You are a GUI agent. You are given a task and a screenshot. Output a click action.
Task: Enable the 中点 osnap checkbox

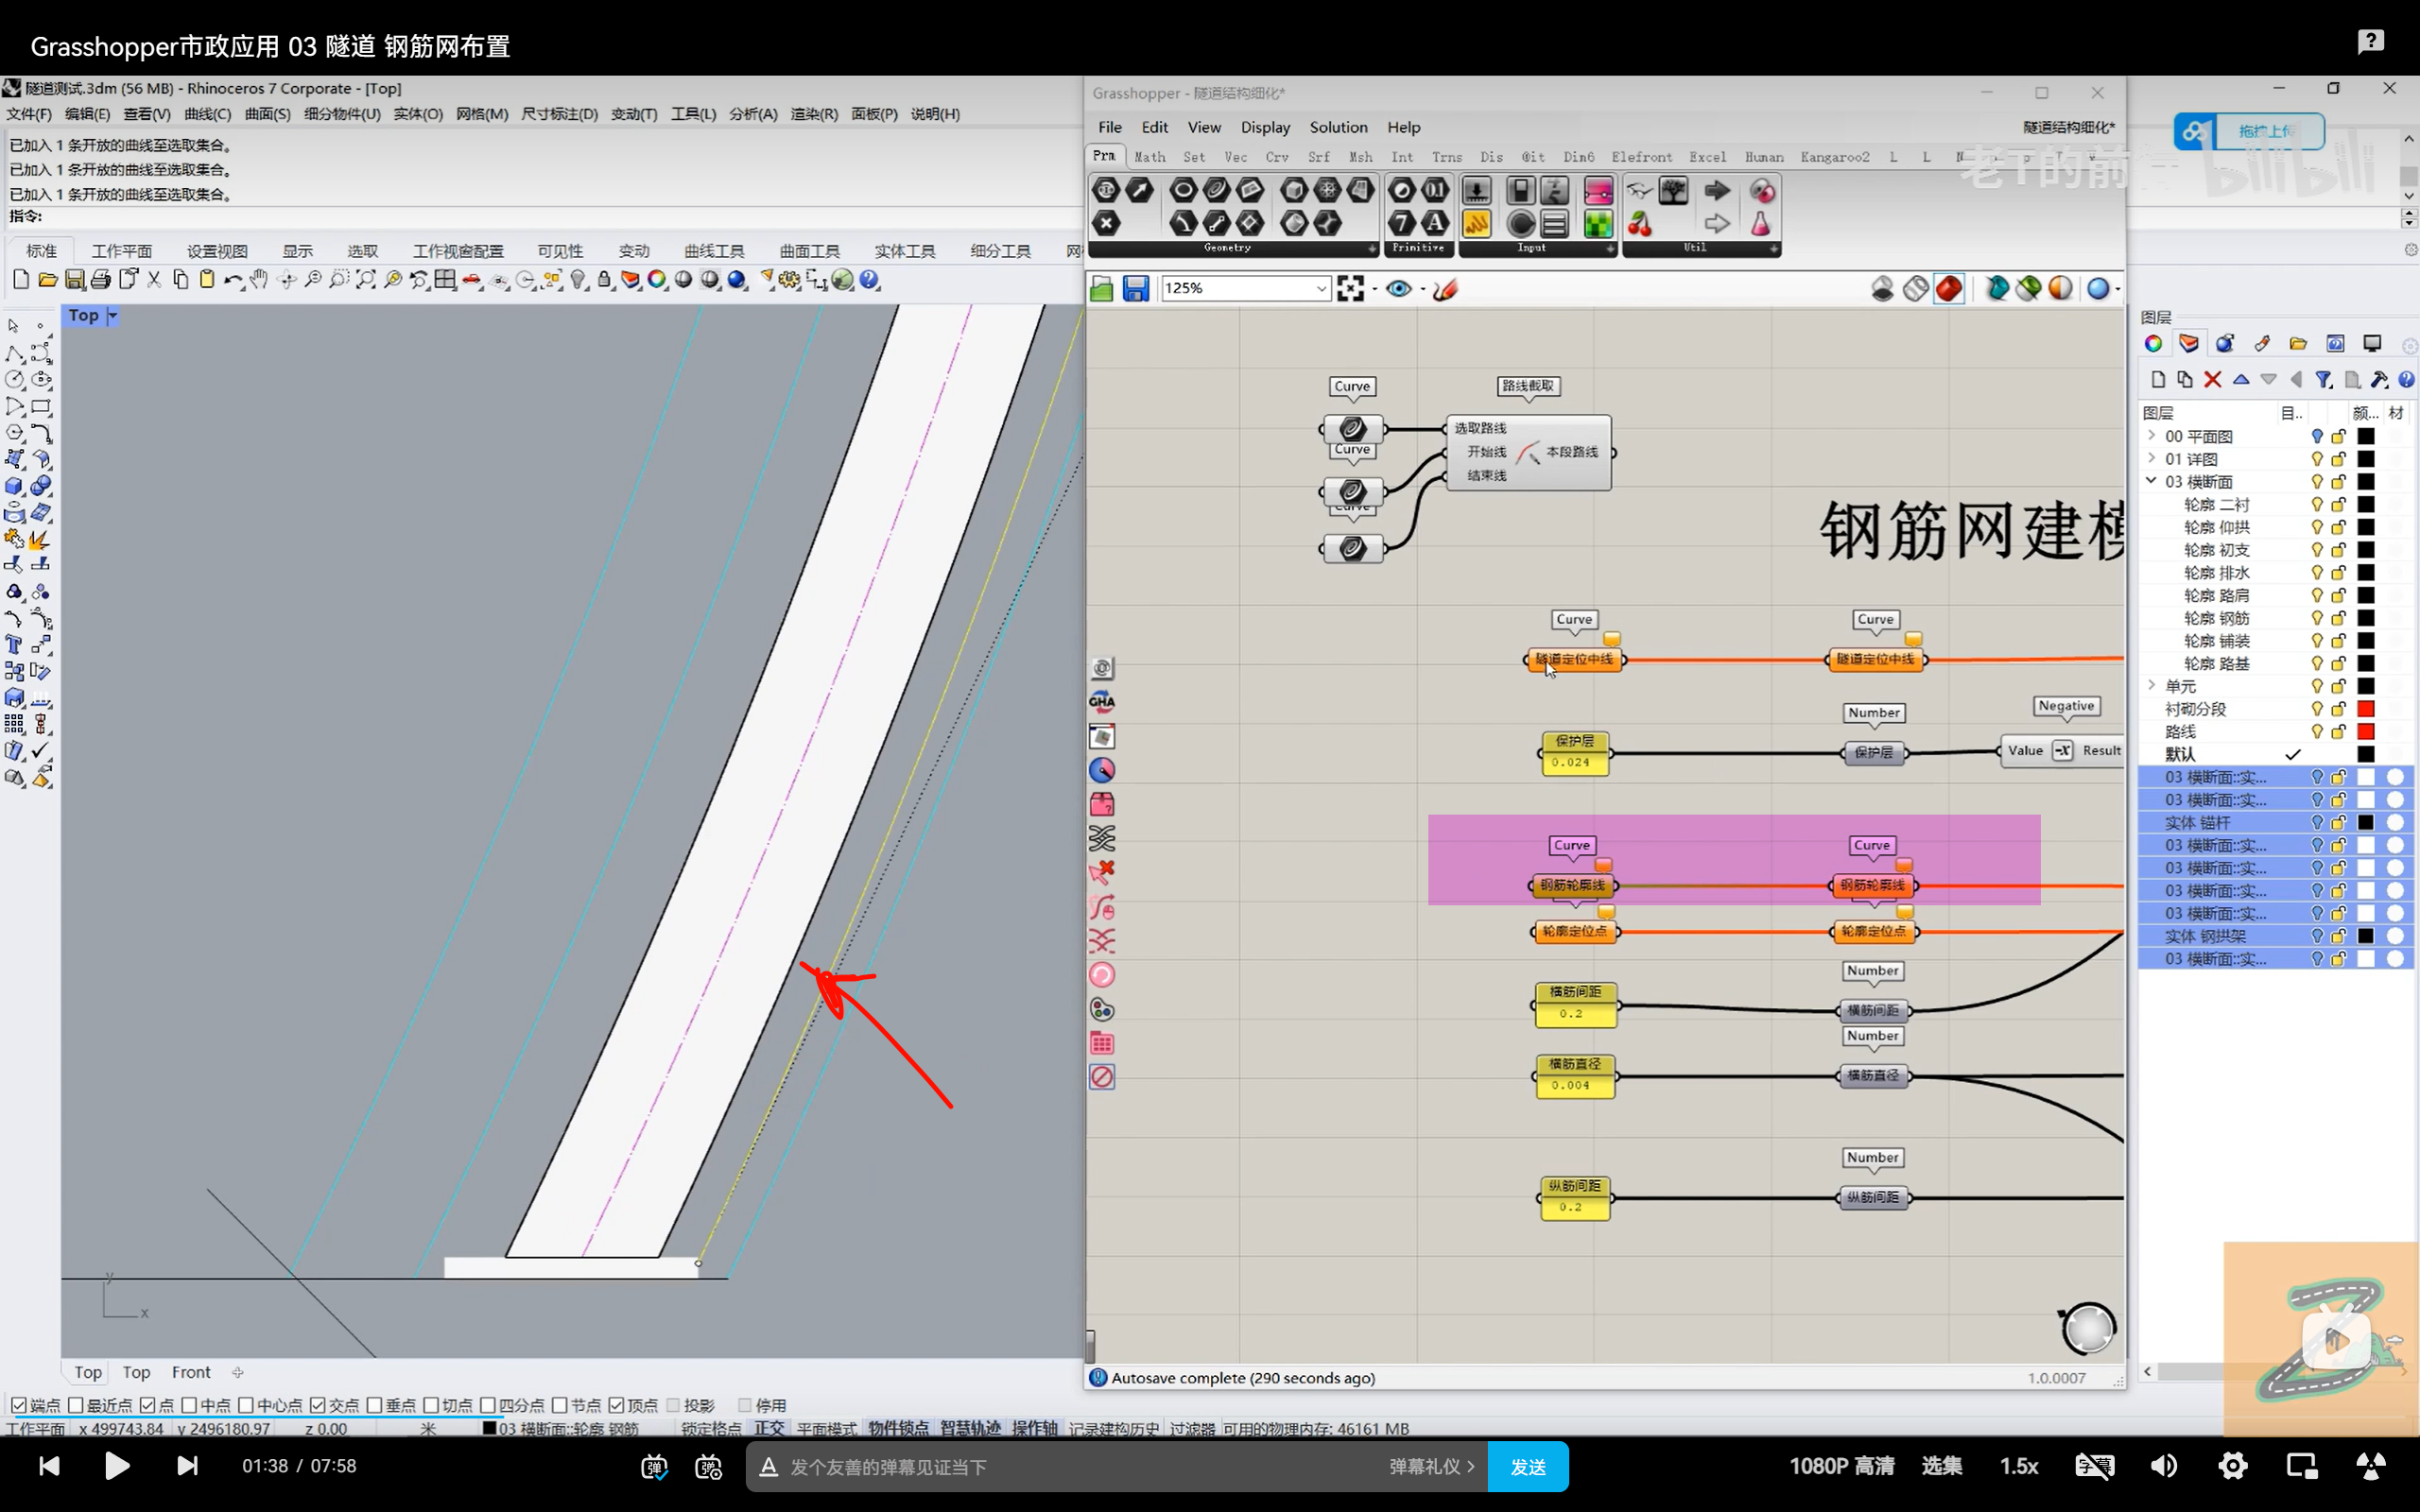click(189, 1405)
